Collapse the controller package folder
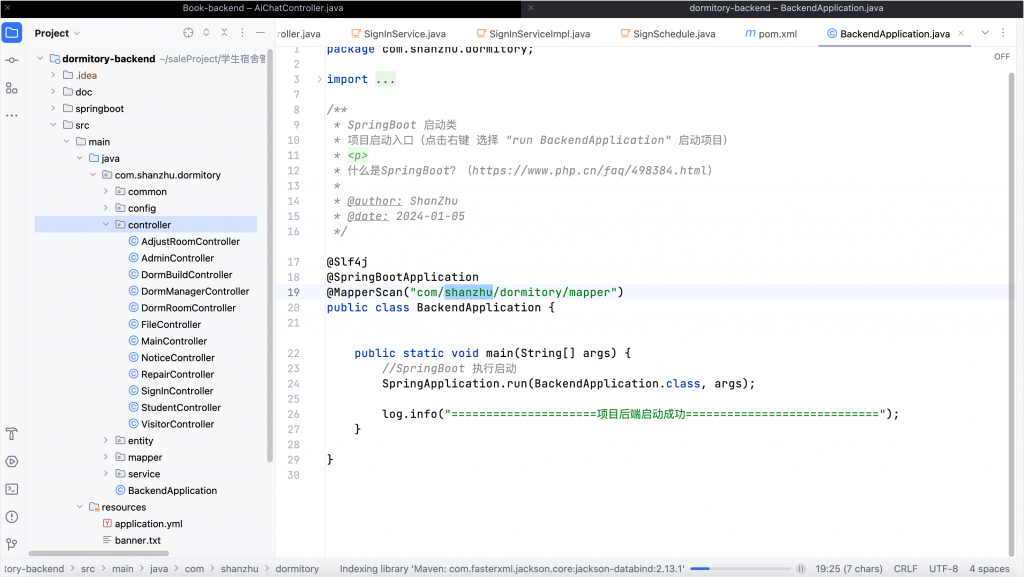Screen dimensions: 1024x577 (x=106, y=225)
